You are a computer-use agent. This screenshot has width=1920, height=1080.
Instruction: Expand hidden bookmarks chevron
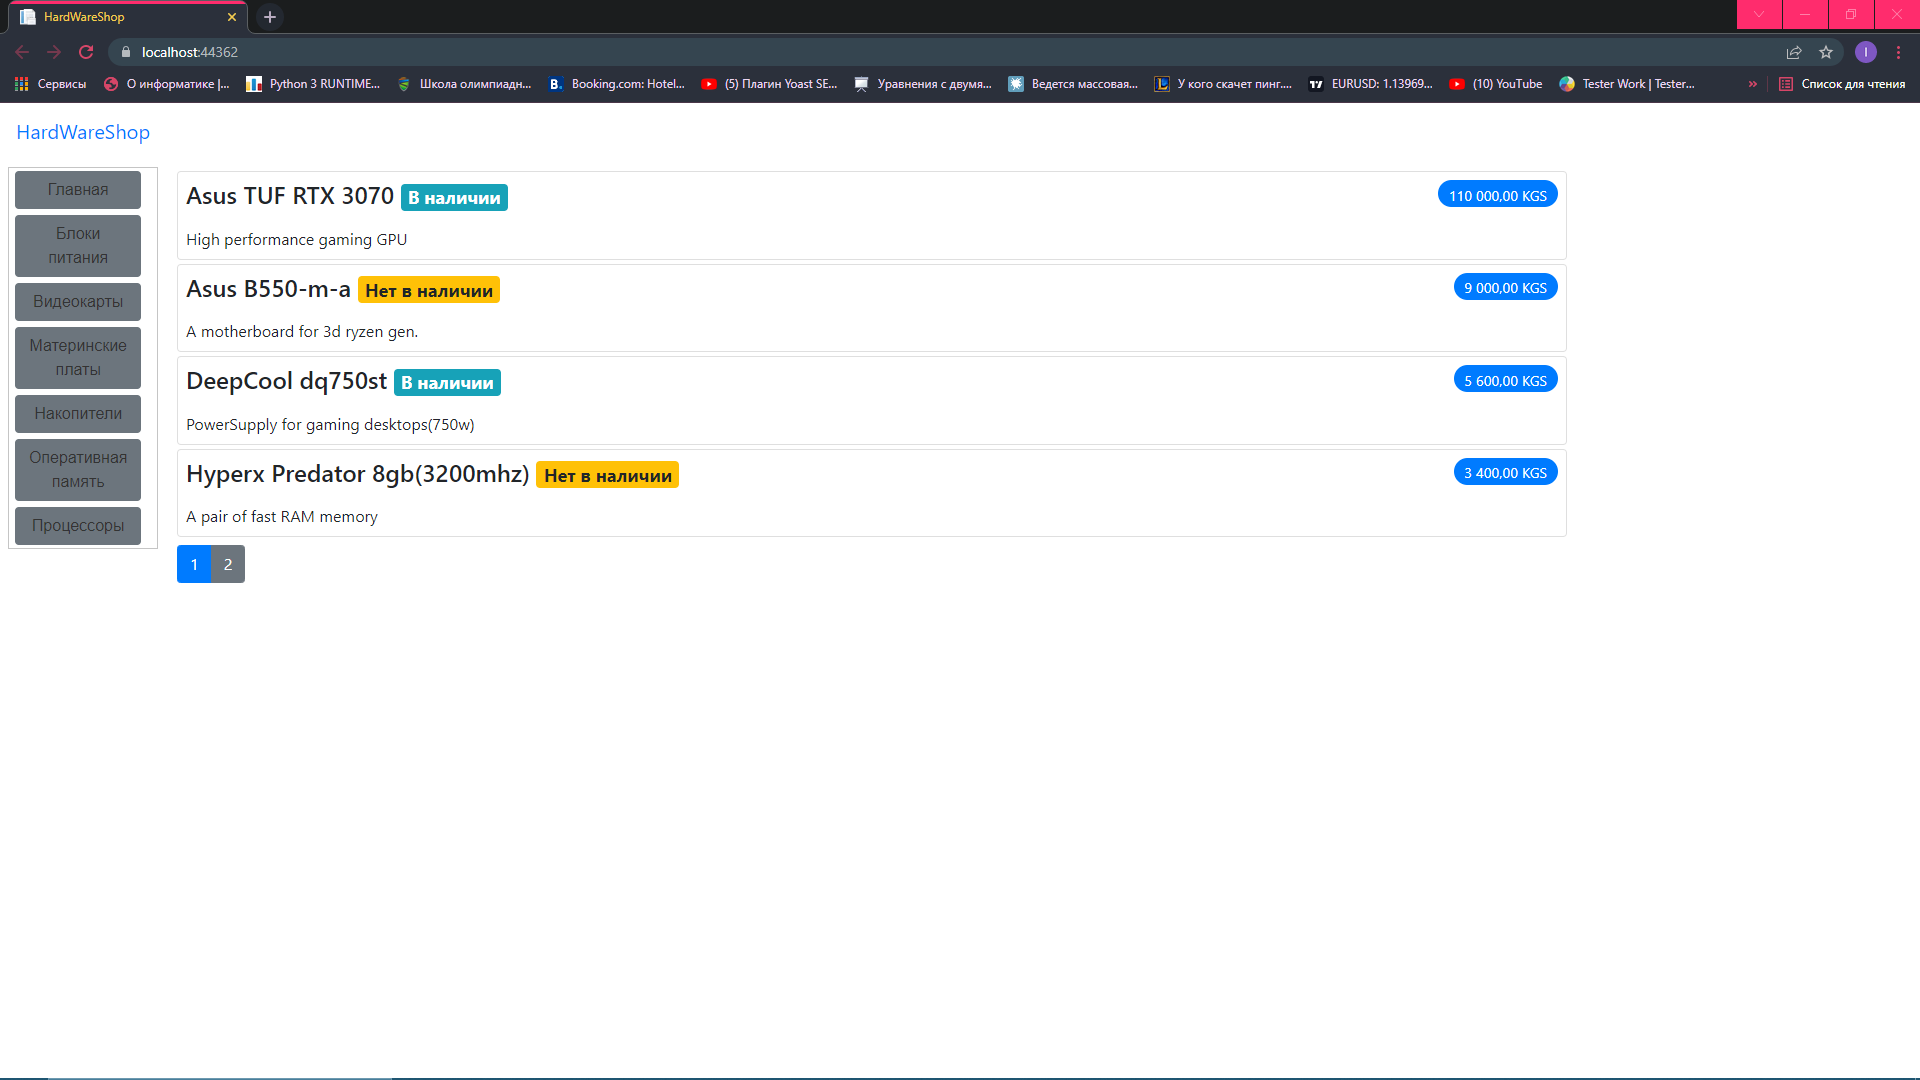coord(1752,84)
